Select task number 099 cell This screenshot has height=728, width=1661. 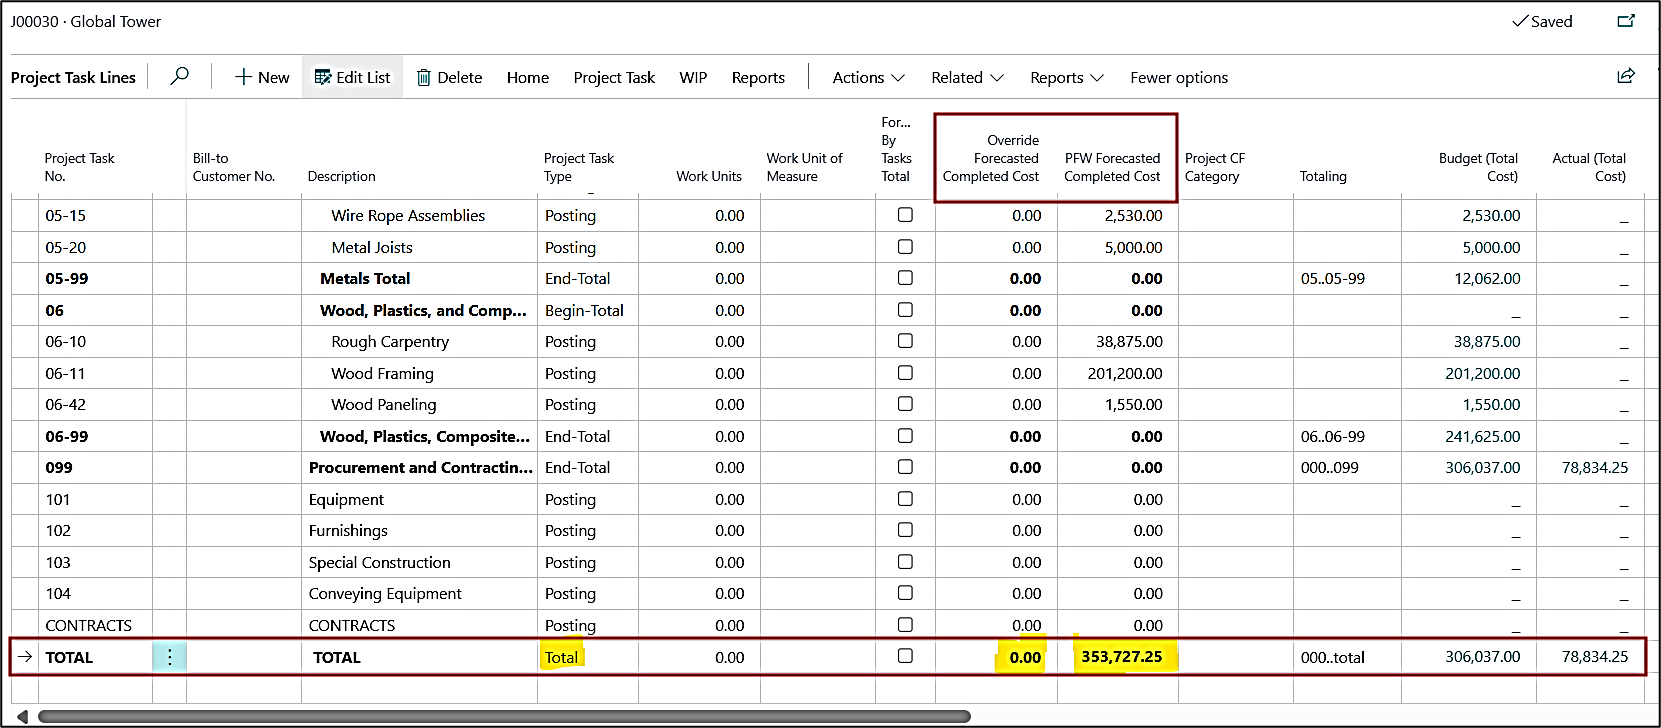pos(59,467)
